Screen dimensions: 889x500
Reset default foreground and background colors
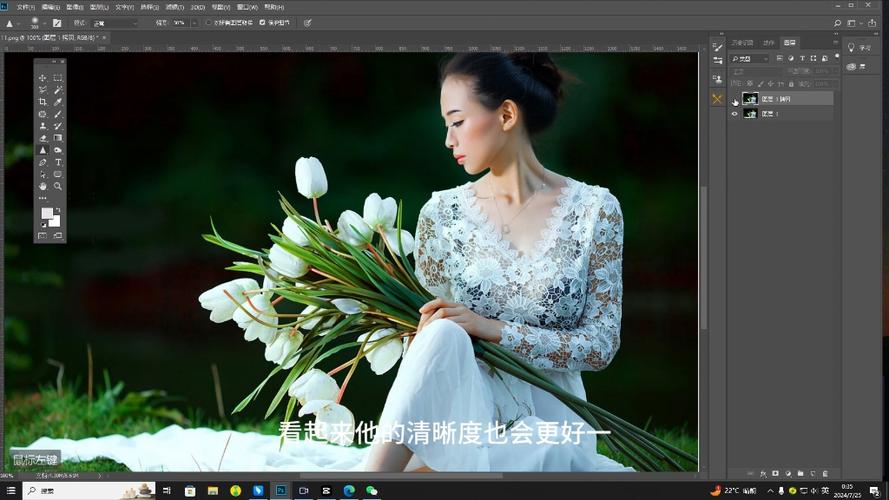click(x=44, y=224)
